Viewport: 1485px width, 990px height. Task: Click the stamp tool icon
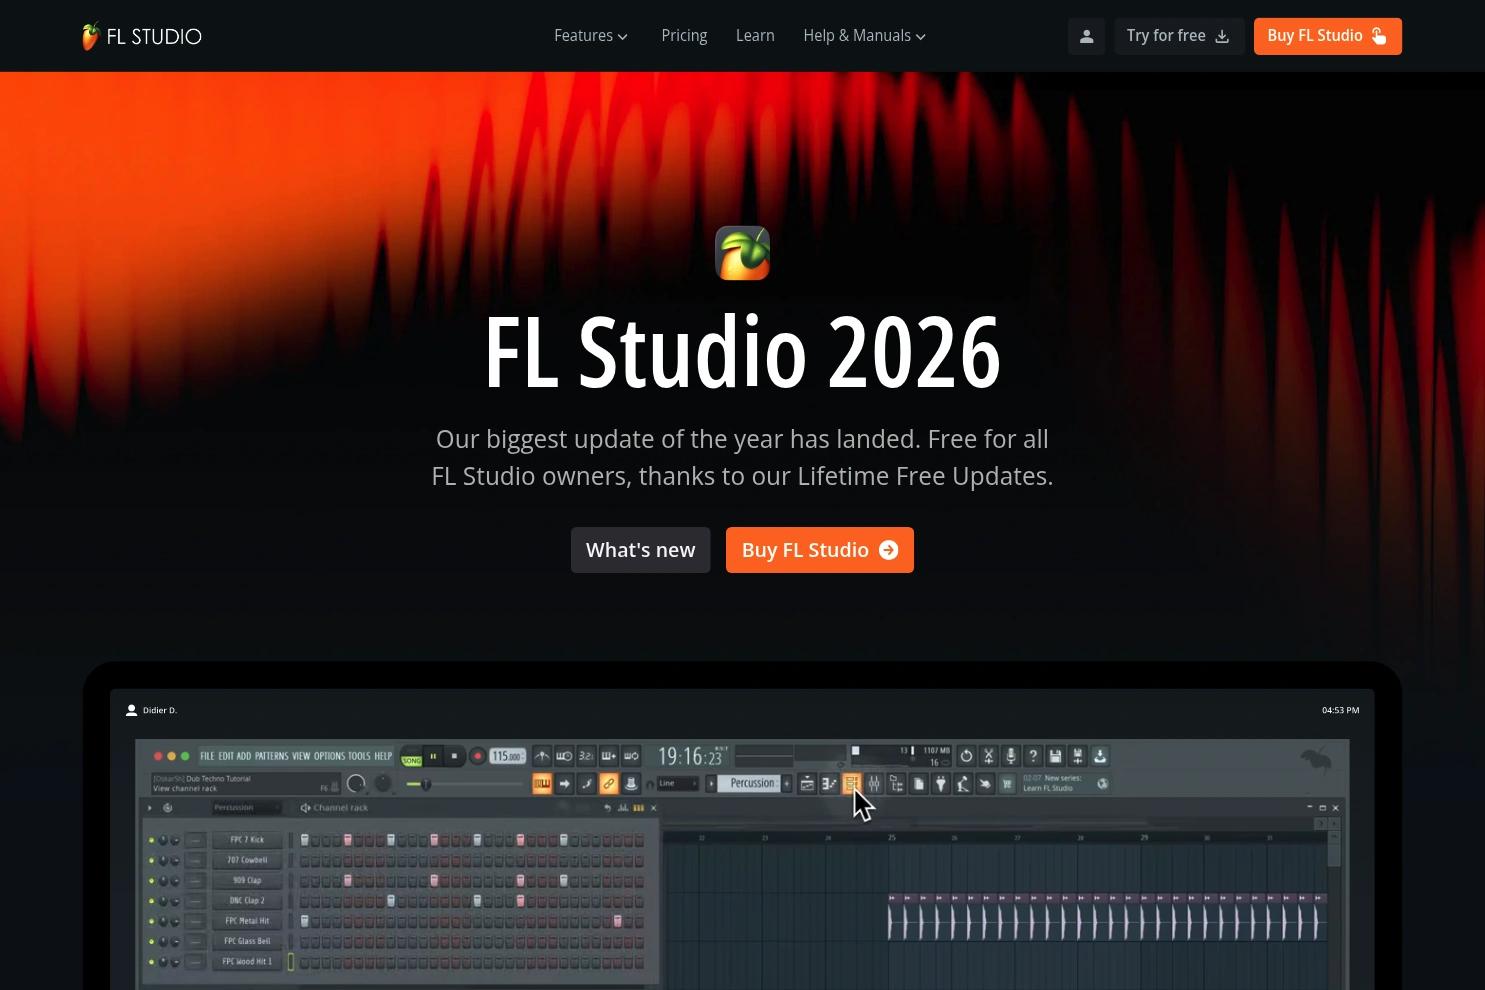pyautogui.click(x=630, y=784)
